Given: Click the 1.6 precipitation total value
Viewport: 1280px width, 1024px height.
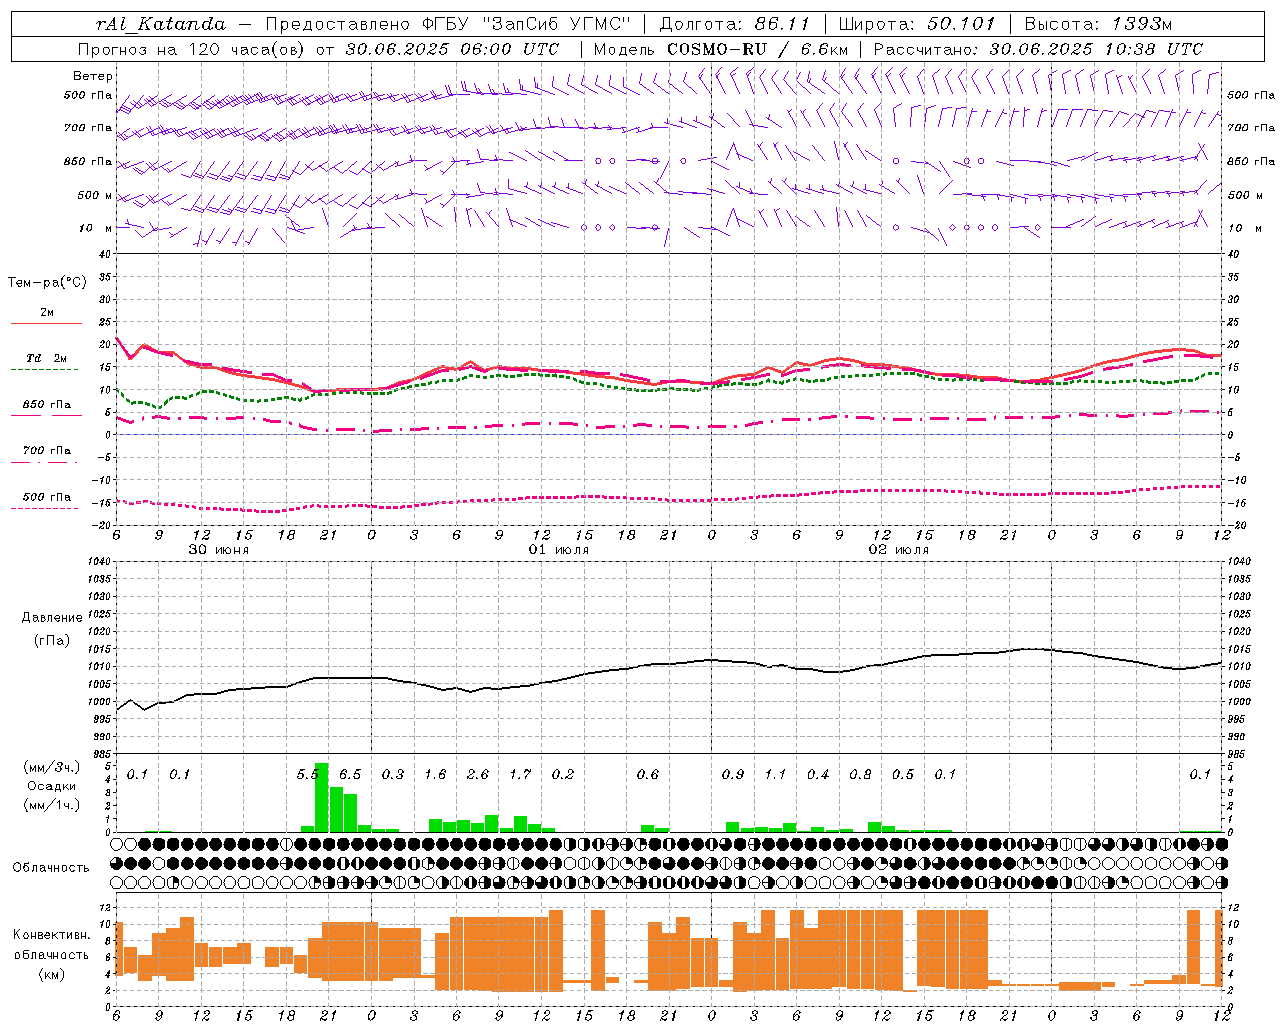Looking at the screenshot, I should coord(435,774).
